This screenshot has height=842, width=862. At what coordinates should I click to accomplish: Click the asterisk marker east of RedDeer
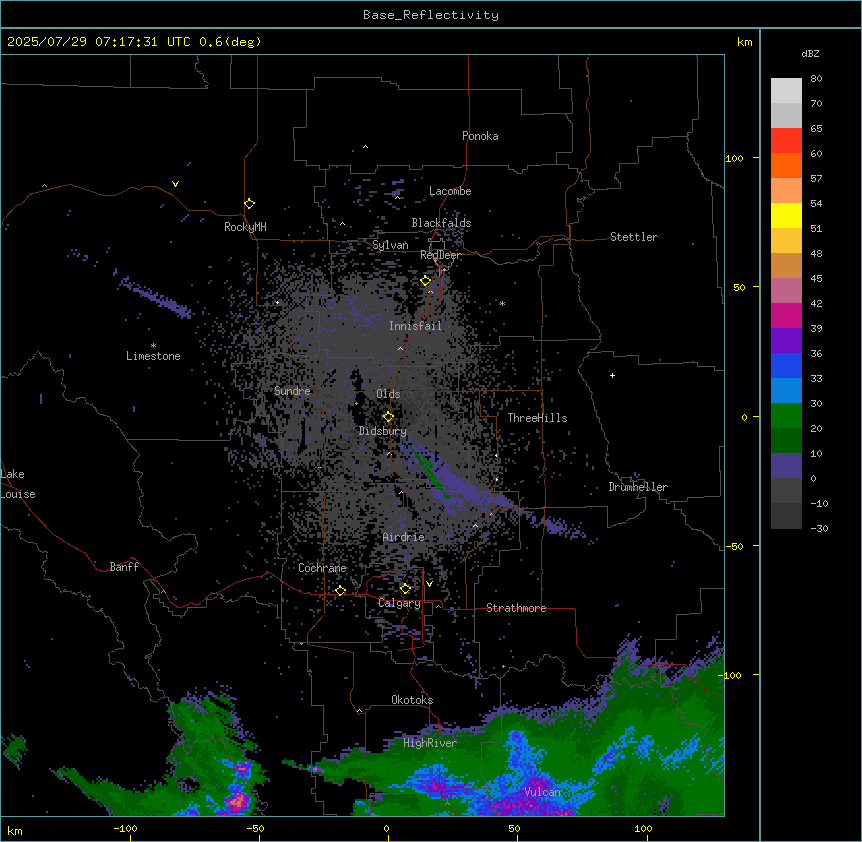tap(502, 303)
